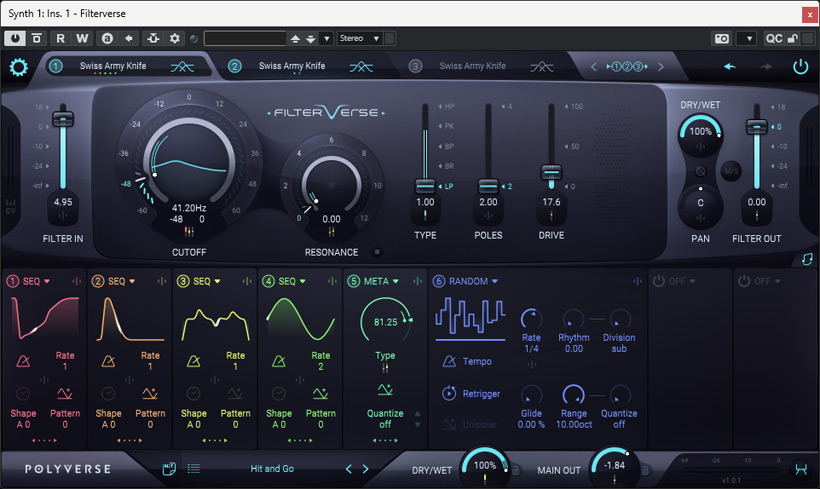Image resolution: width=820 pixels, height=489 pixels.
Task: Select LP filter type label
Action: (x=449, y=186)
